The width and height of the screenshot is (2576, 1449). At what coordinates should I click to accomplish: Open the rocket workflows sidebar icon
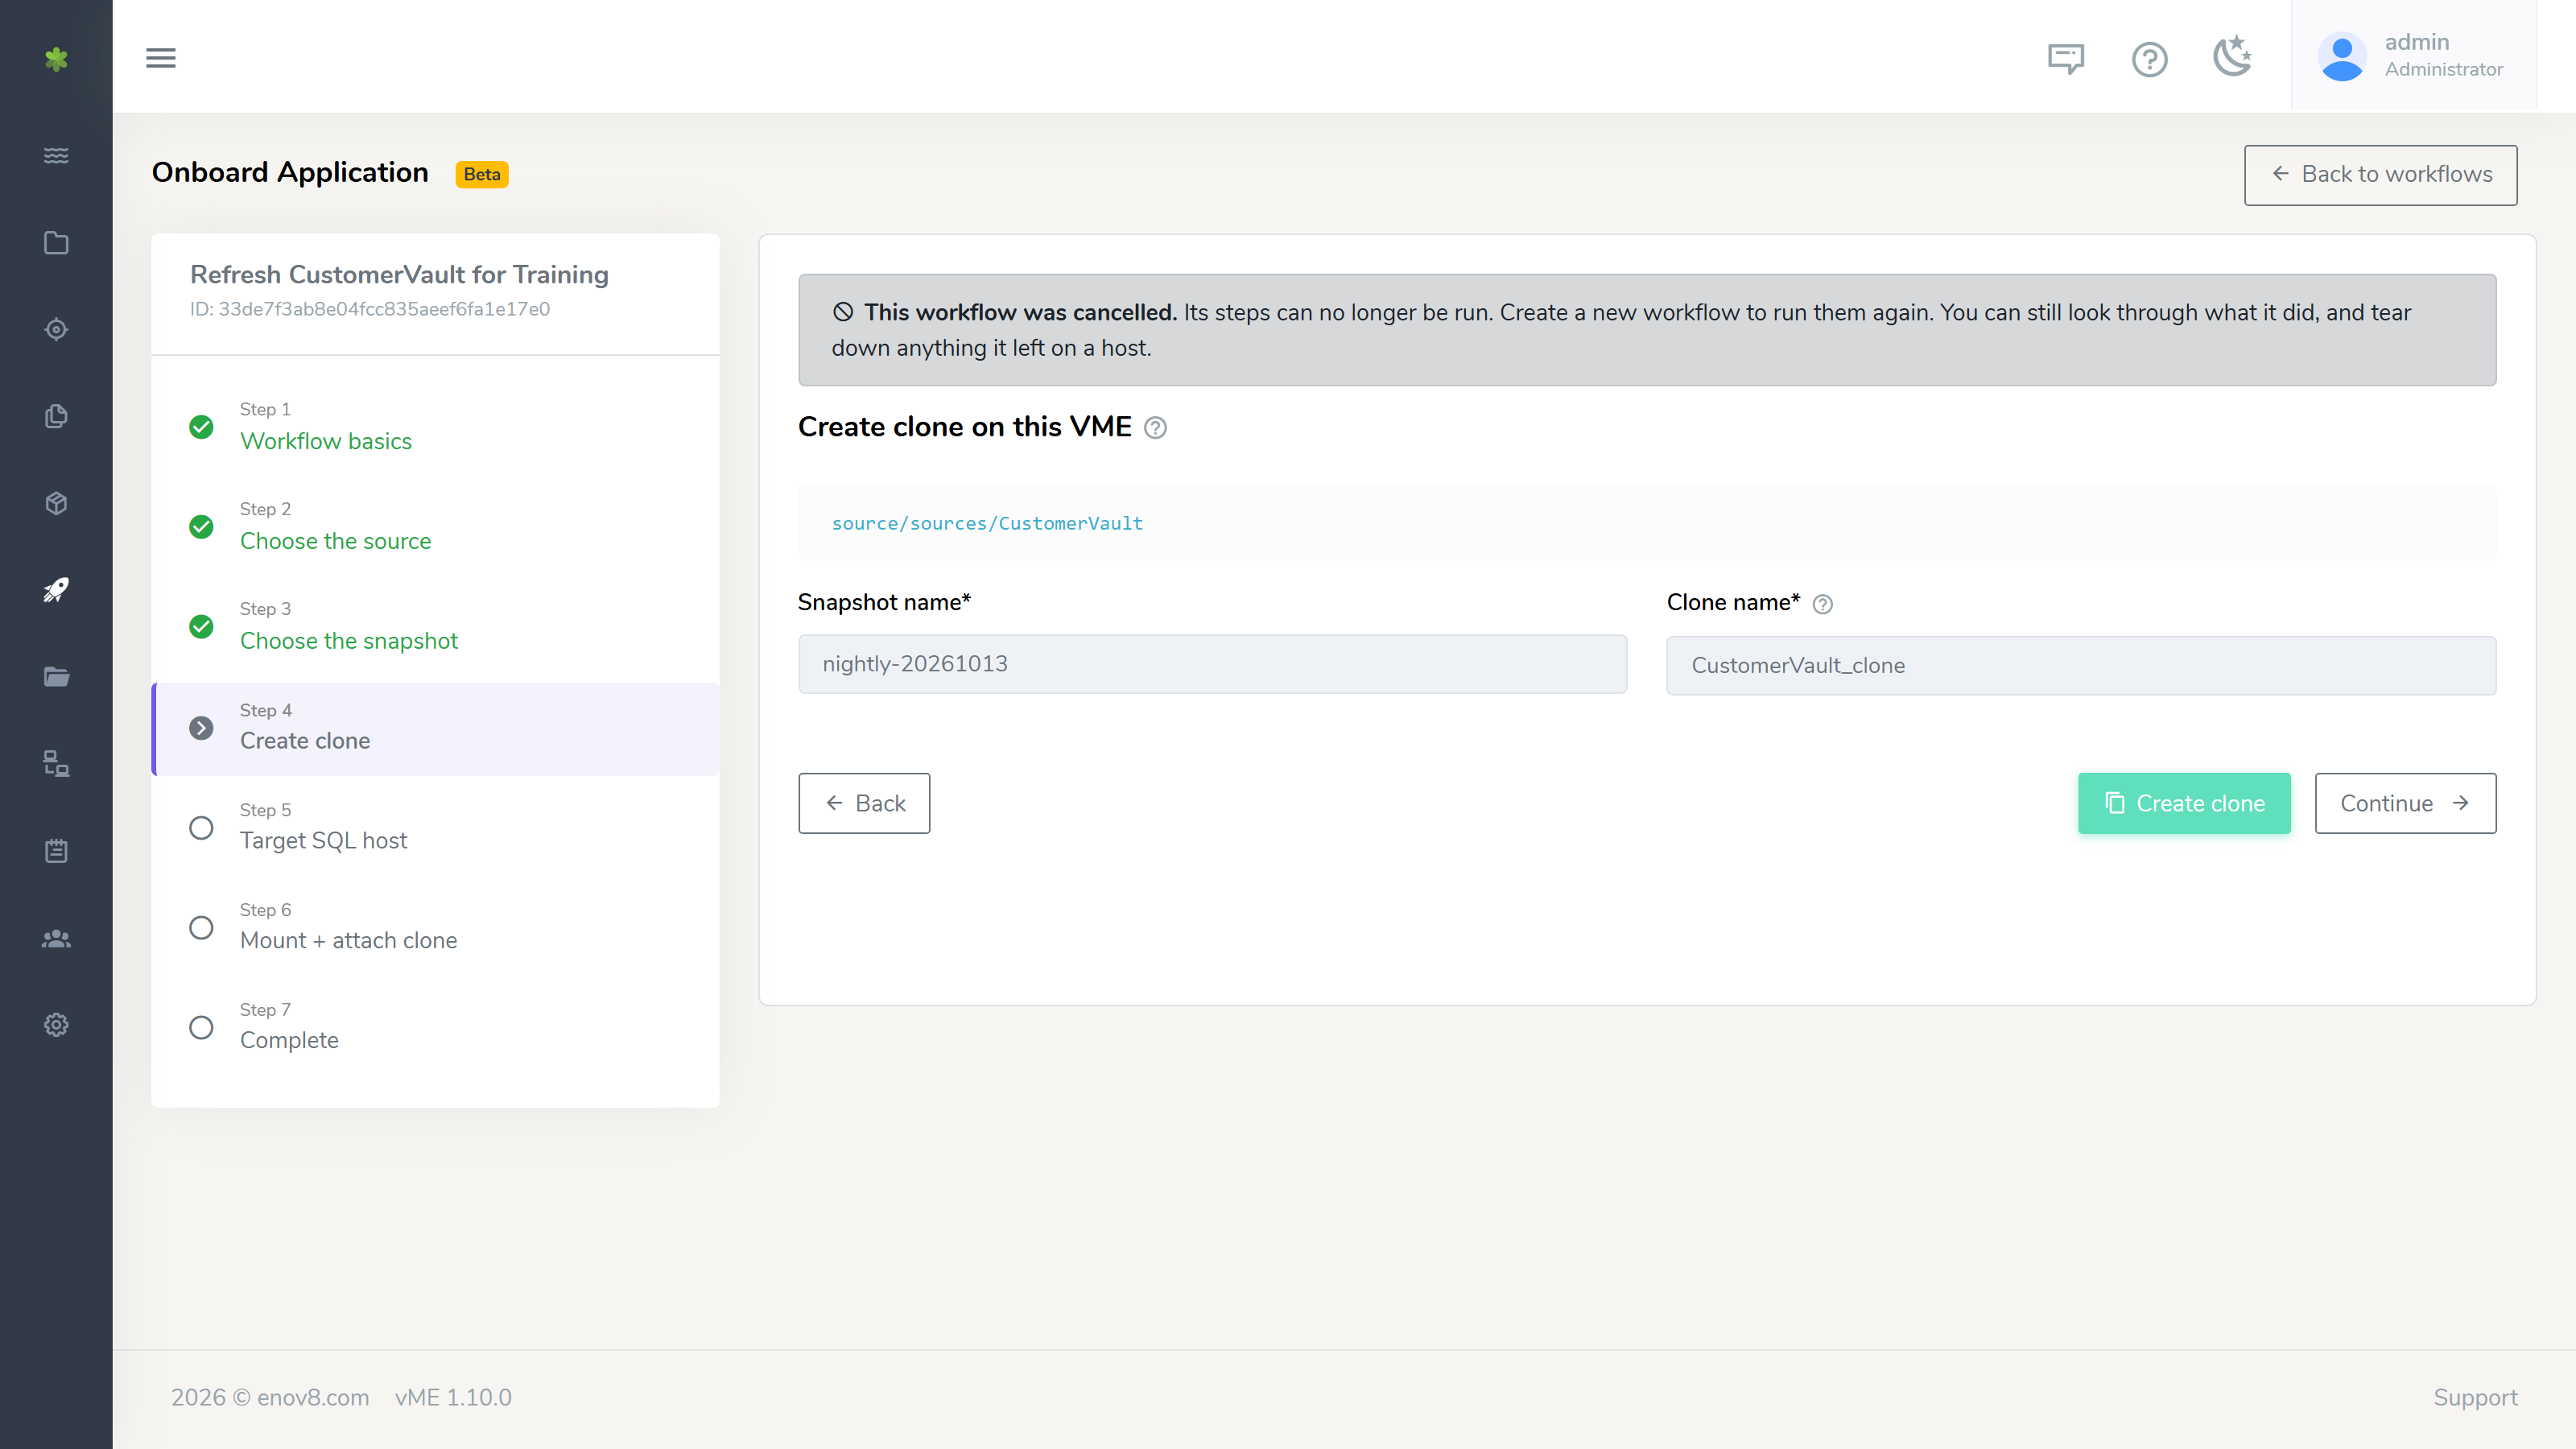(x=56, y=590)
